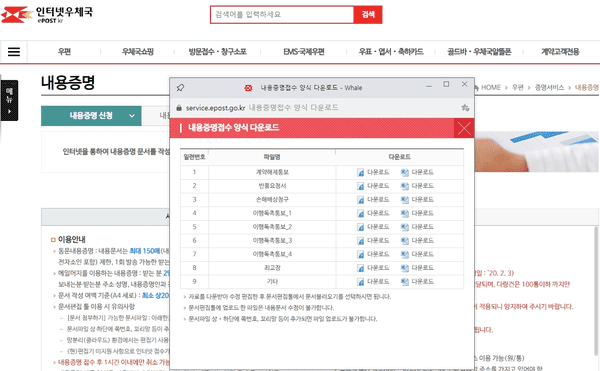The height and width of the screenshot is (371, 600).
Task: Click the 이용안내 heading
Action: point(72,239)
